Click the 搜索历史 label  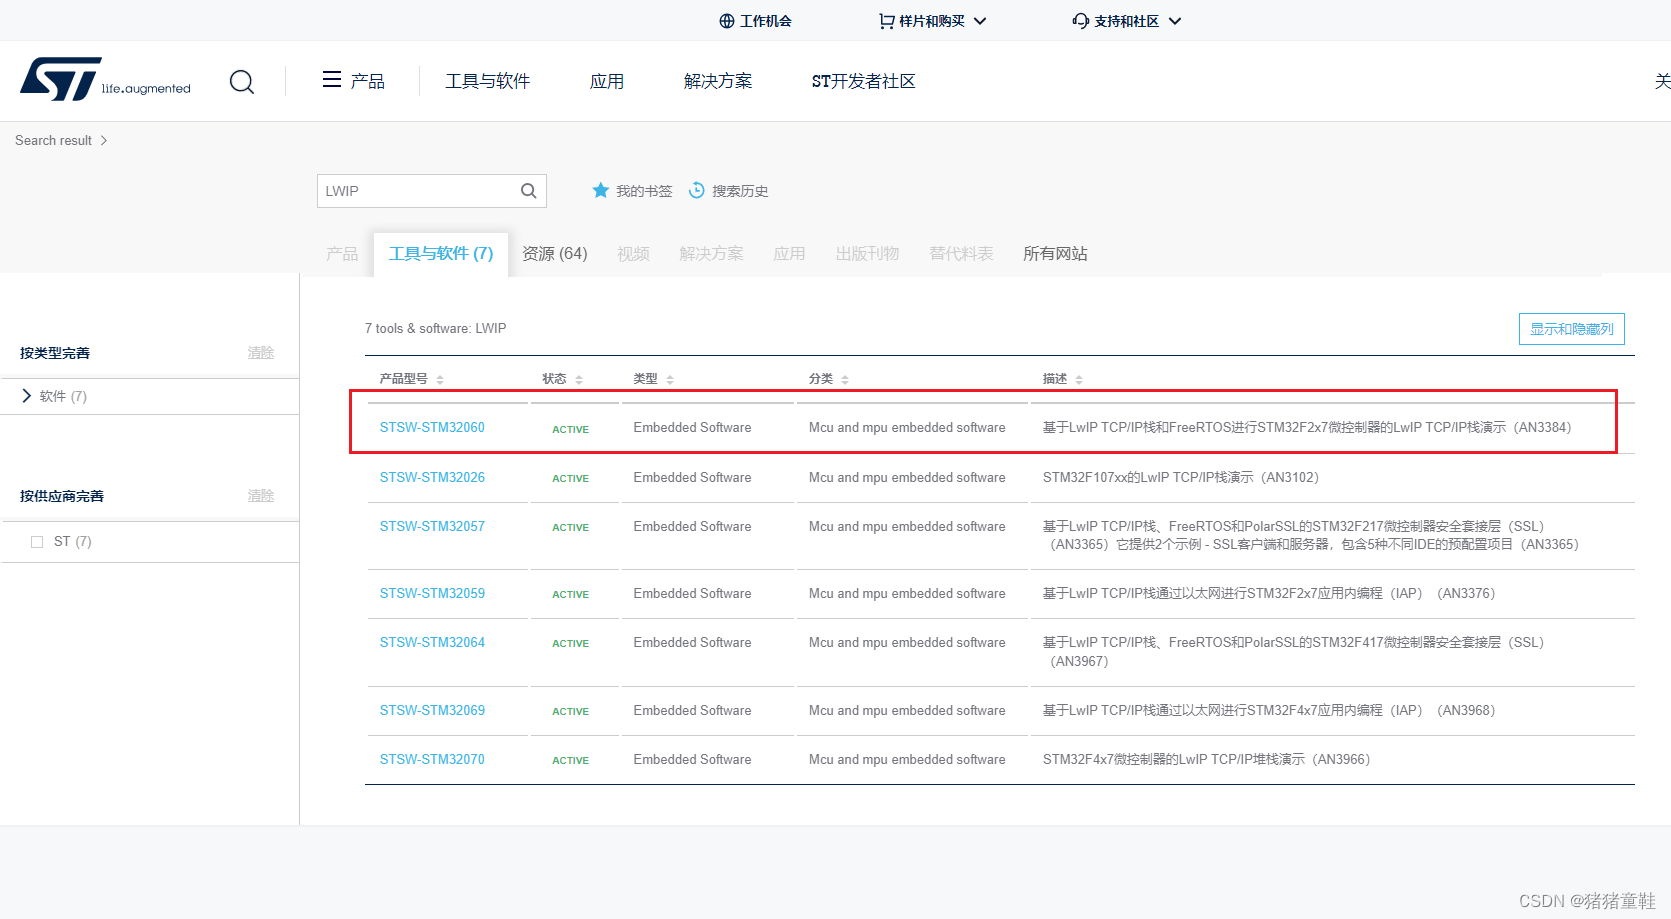pos(740,191)
